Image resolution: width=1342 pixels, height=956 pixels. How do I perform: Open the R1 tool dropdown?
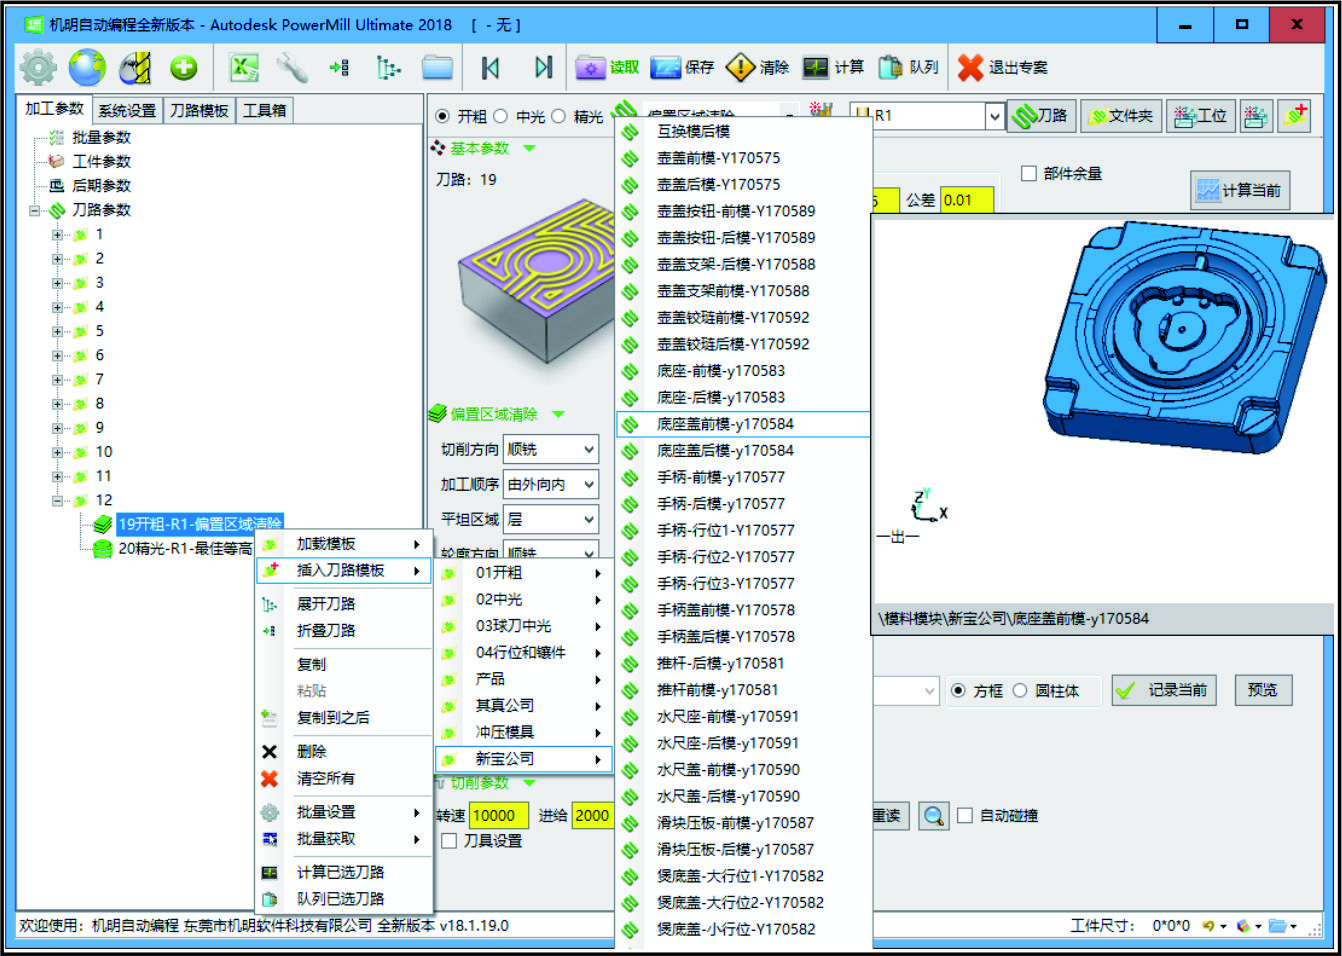994,117
